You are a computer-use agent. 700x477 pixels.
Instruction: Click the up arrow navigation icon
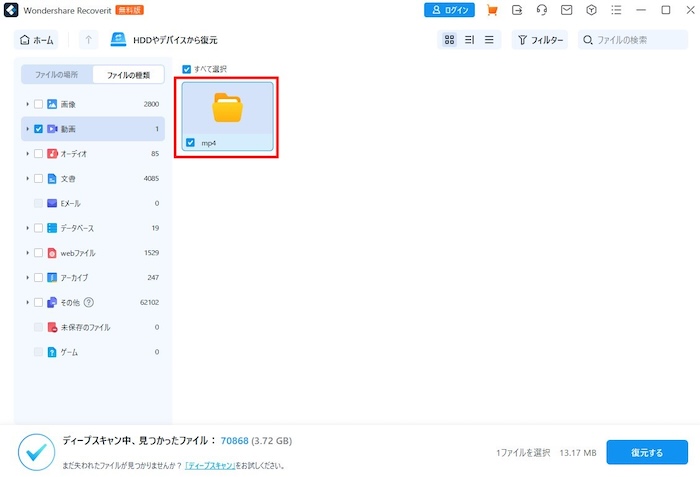click(x=88, y=40)
